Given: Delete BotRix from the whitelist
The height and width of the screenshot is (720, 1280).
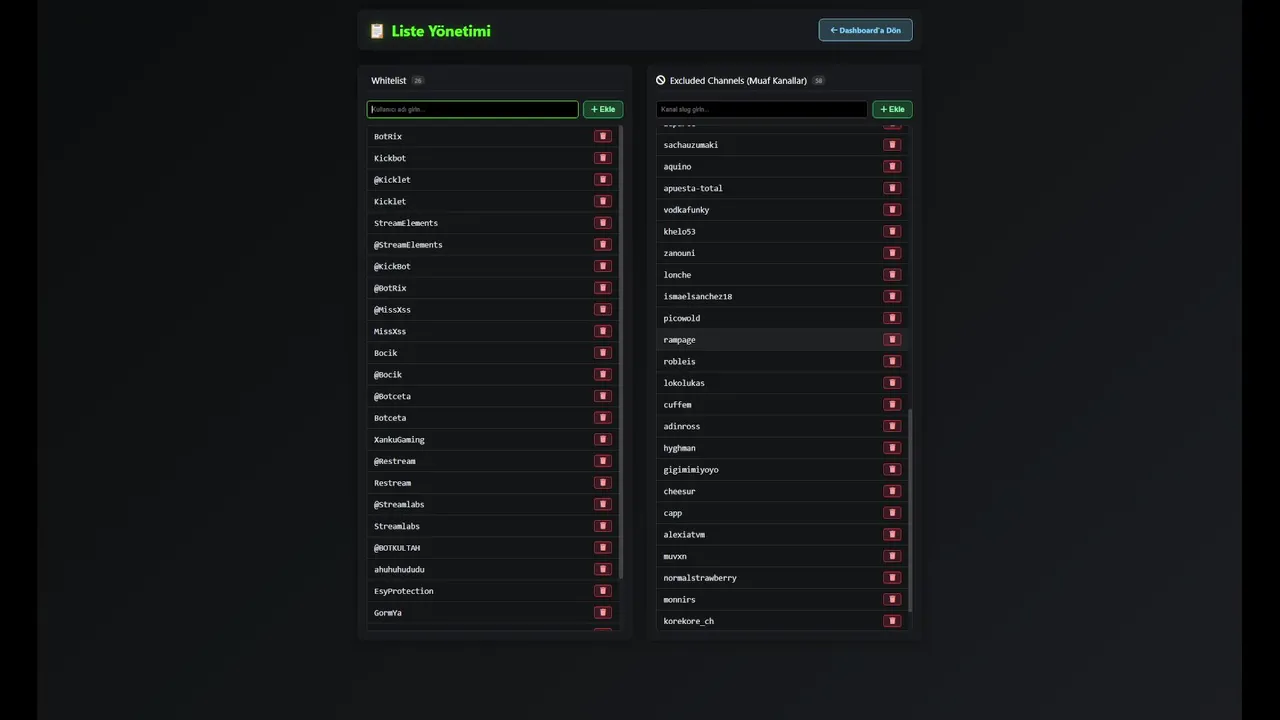Looking at the screenshot, I should tap(602, 136).
